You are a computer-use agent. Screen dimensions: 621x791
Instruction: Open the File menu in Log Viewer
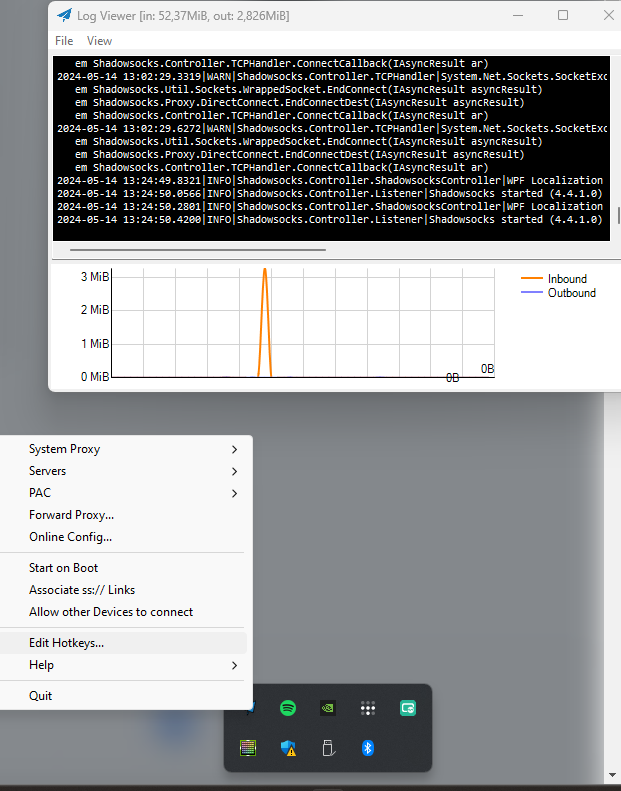click(x=64, y=41)
